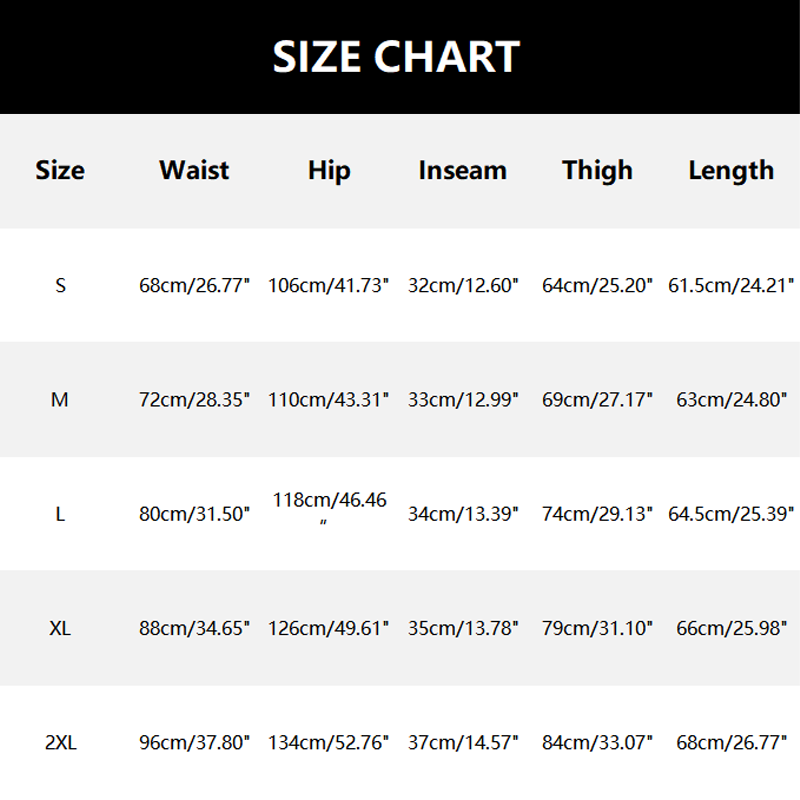Select the S size row label

point(60,286)
